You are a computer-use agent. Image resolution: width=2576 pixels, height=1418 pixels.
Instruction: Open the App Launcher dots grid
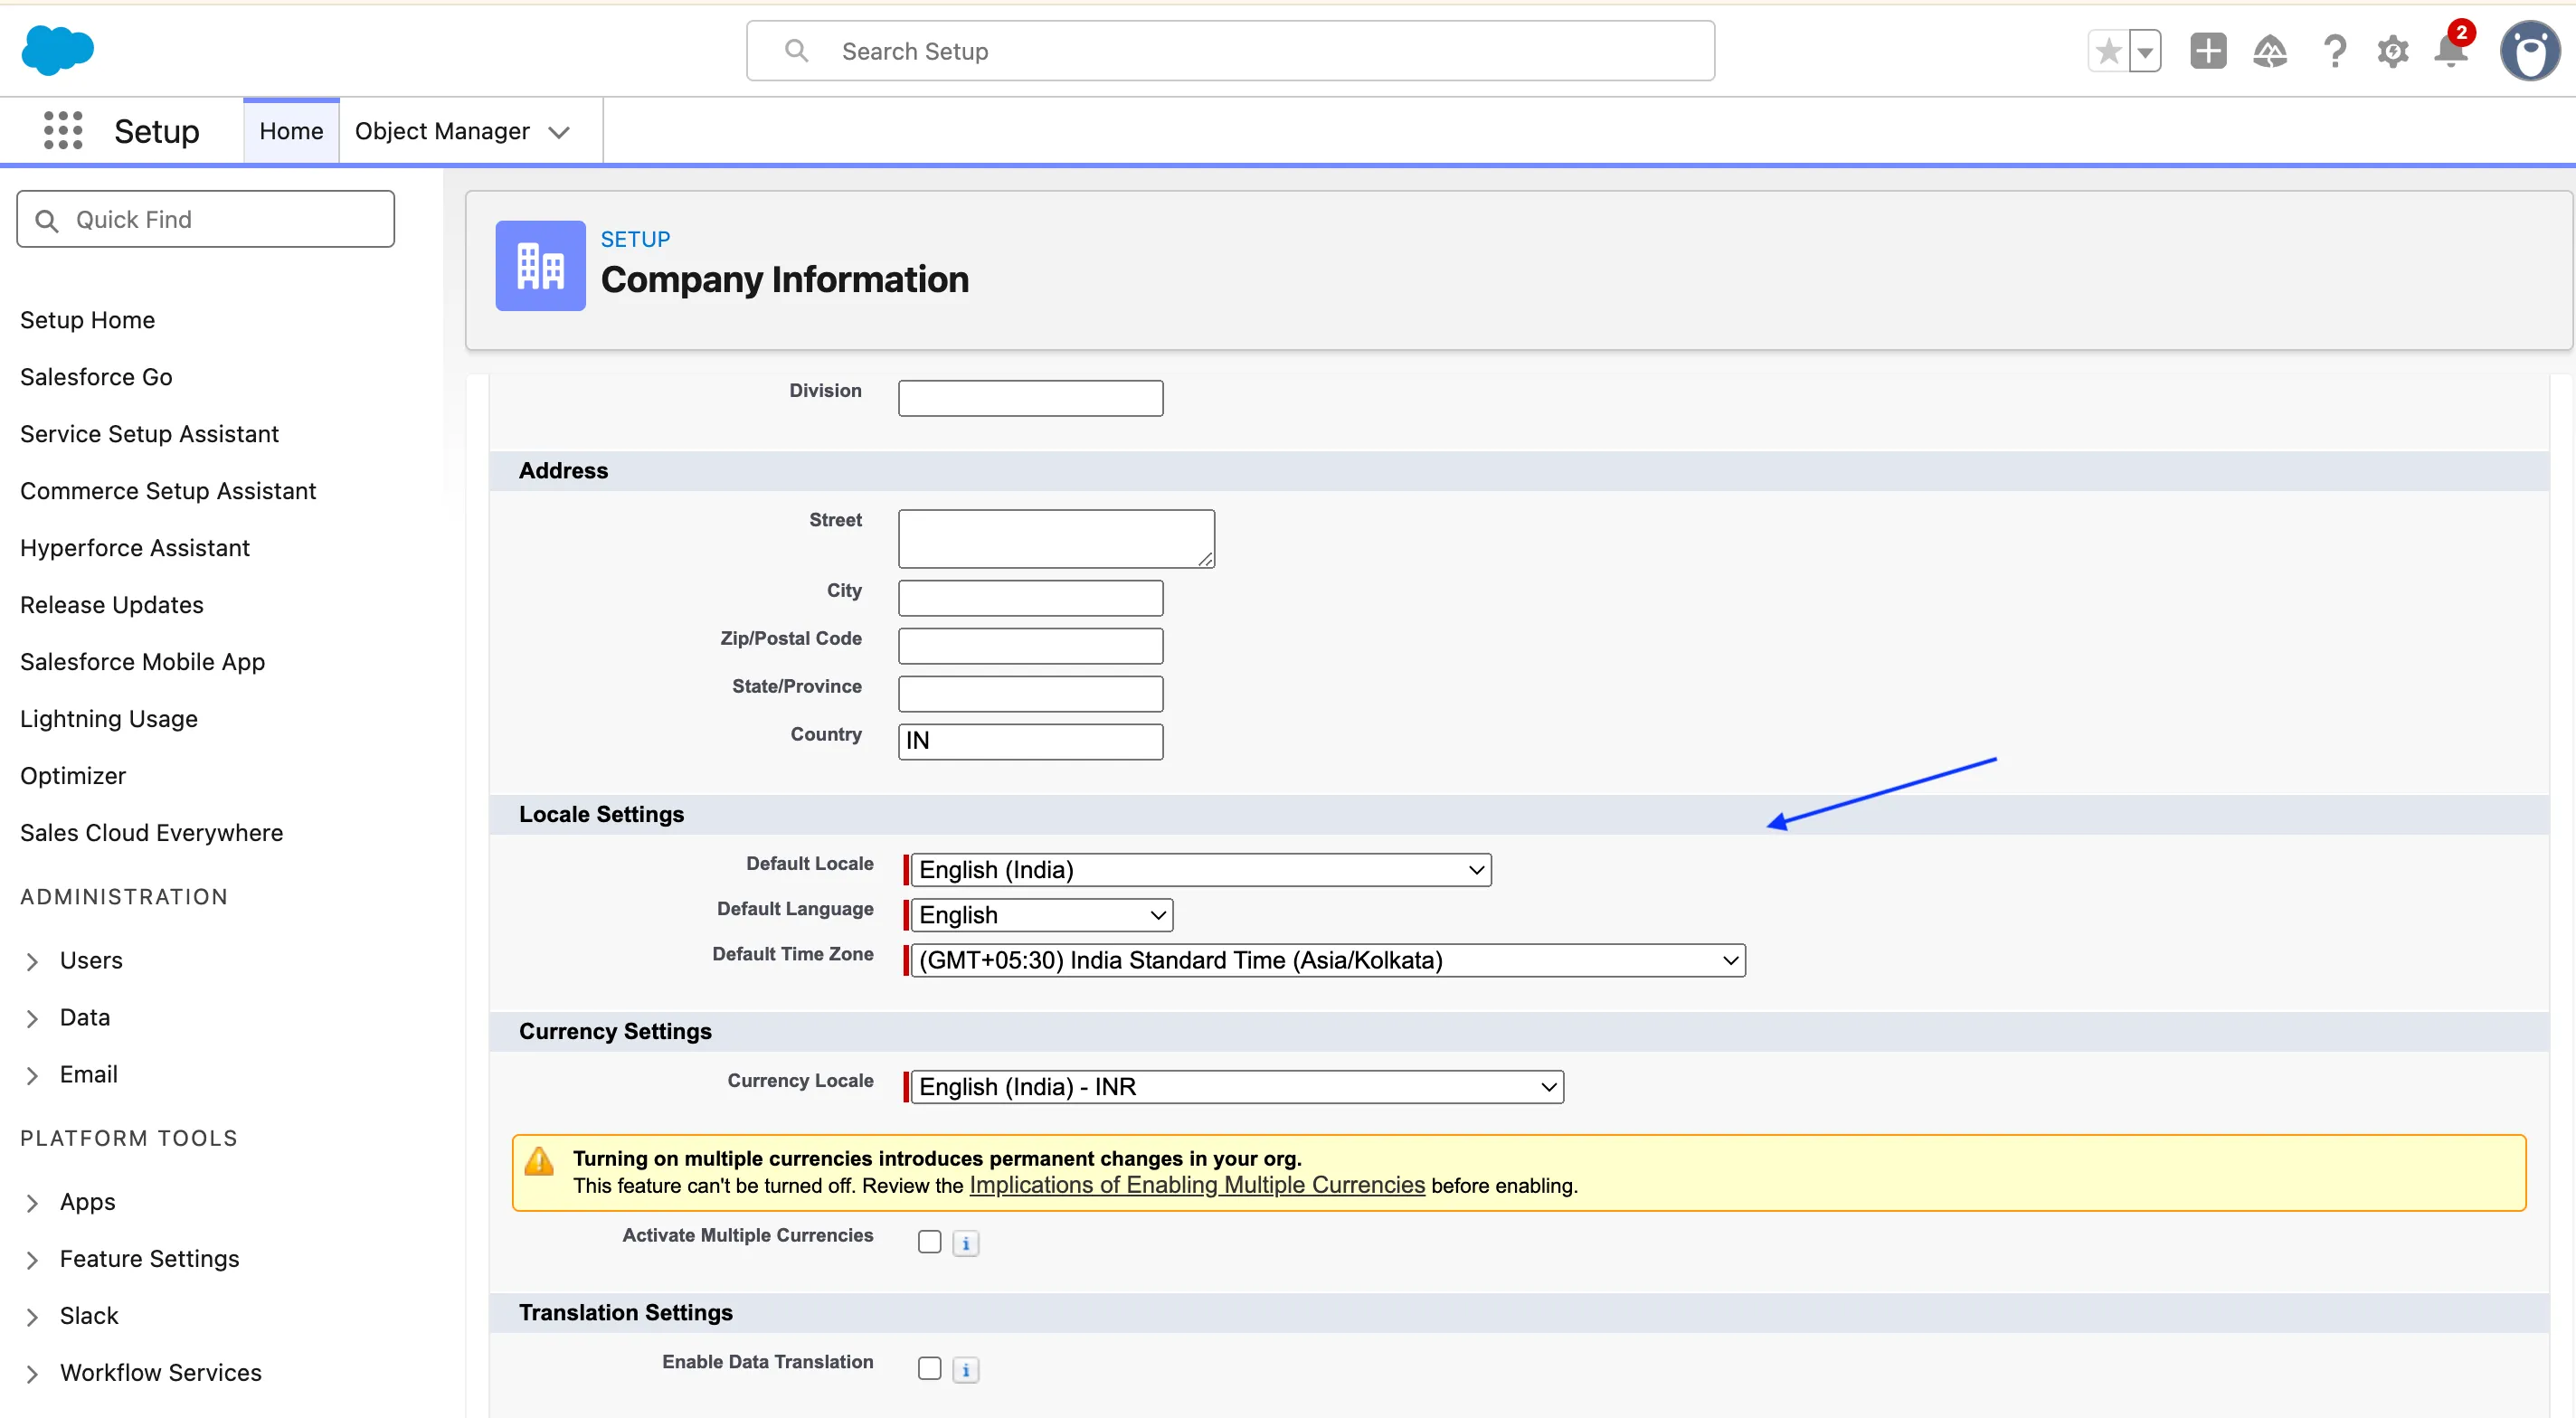[x=63, y=131]
